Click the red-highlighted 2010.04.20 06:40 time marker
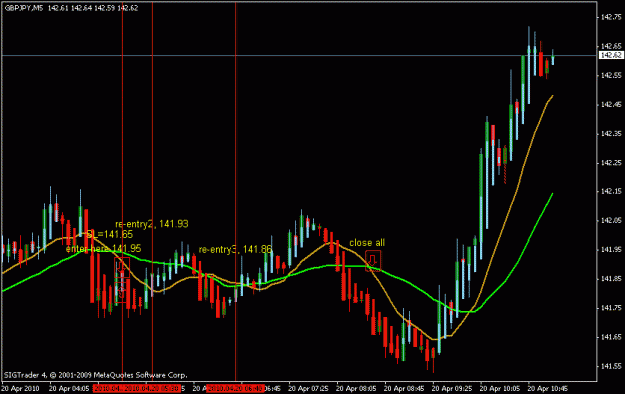The width and height of the screenshot is (625, 394). click(x=235, y=388)
